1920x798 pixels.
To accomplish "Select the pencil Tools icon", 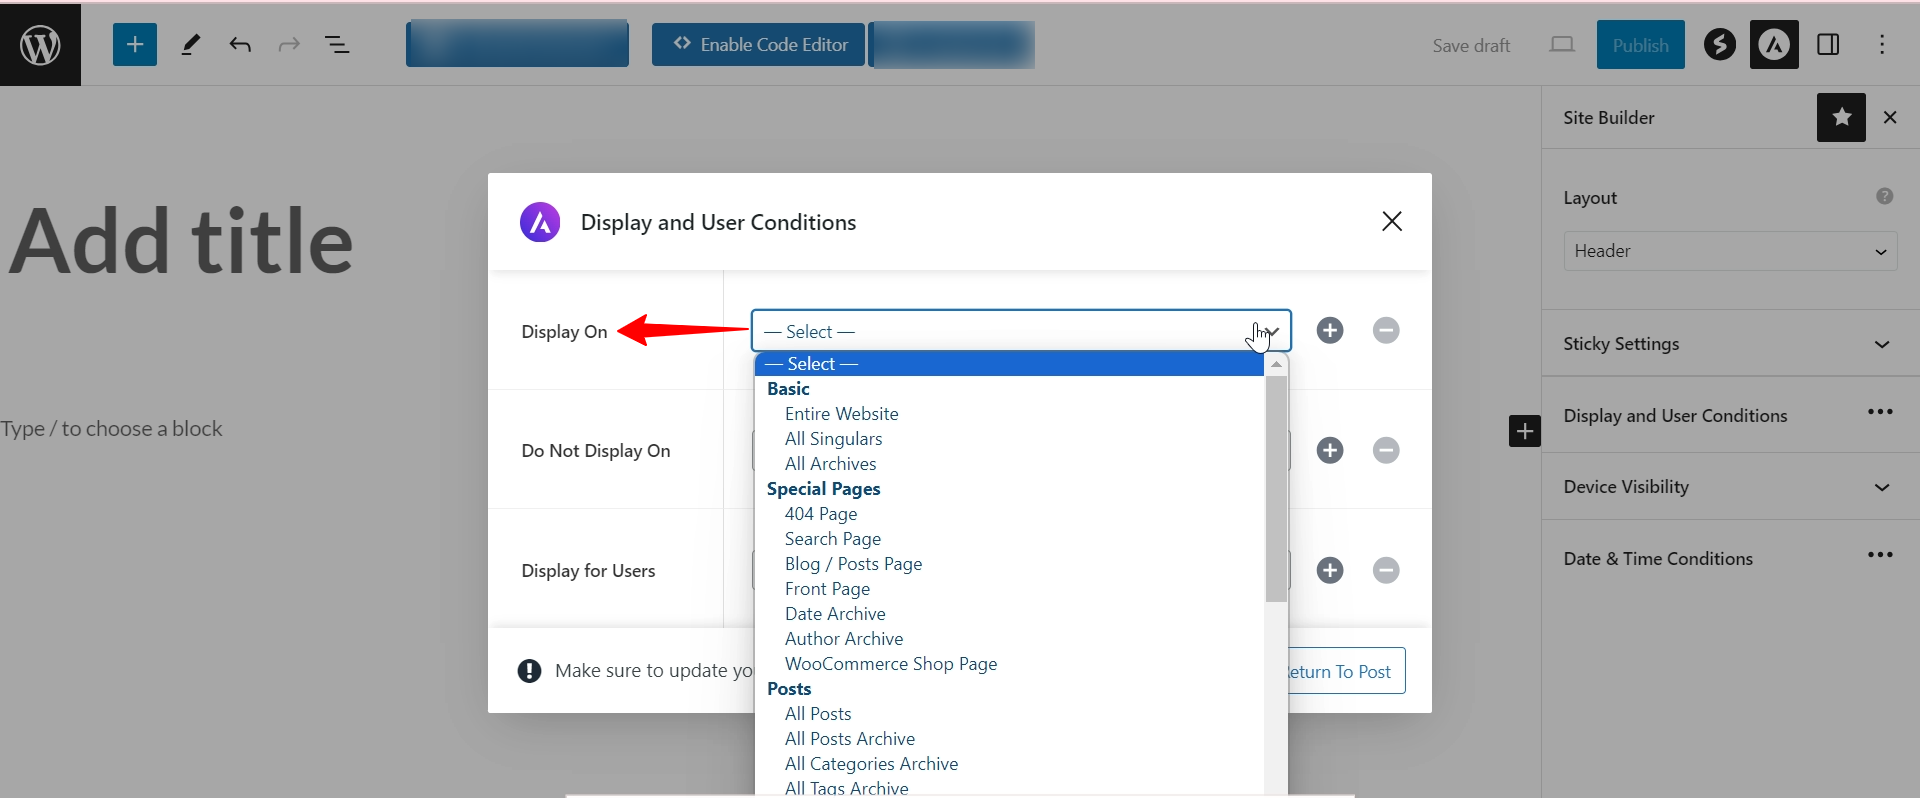I will coord(190,45).
